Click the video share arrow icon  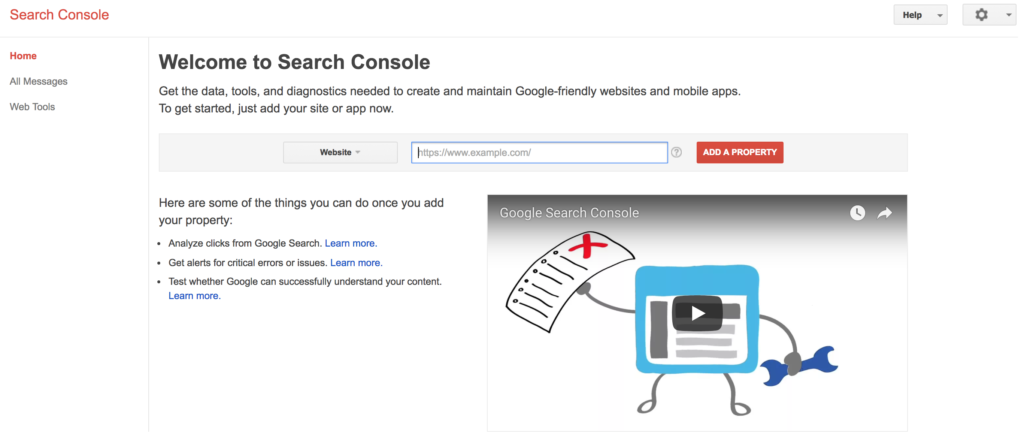pyautogui.click(x=884, y=213)
